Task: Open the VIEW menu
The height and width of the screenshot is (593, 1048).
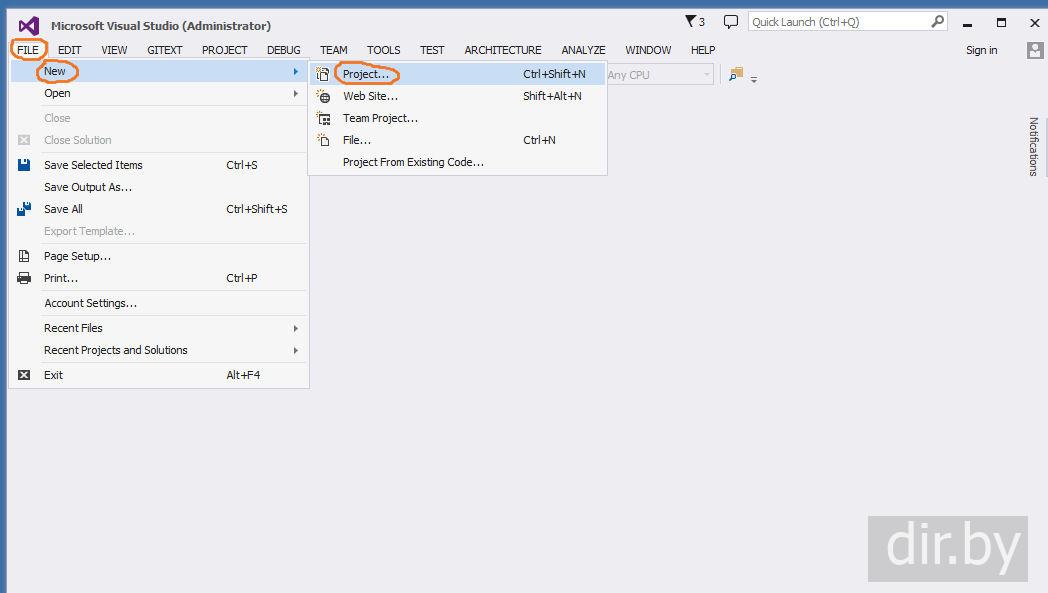Action: click(114, 50)
